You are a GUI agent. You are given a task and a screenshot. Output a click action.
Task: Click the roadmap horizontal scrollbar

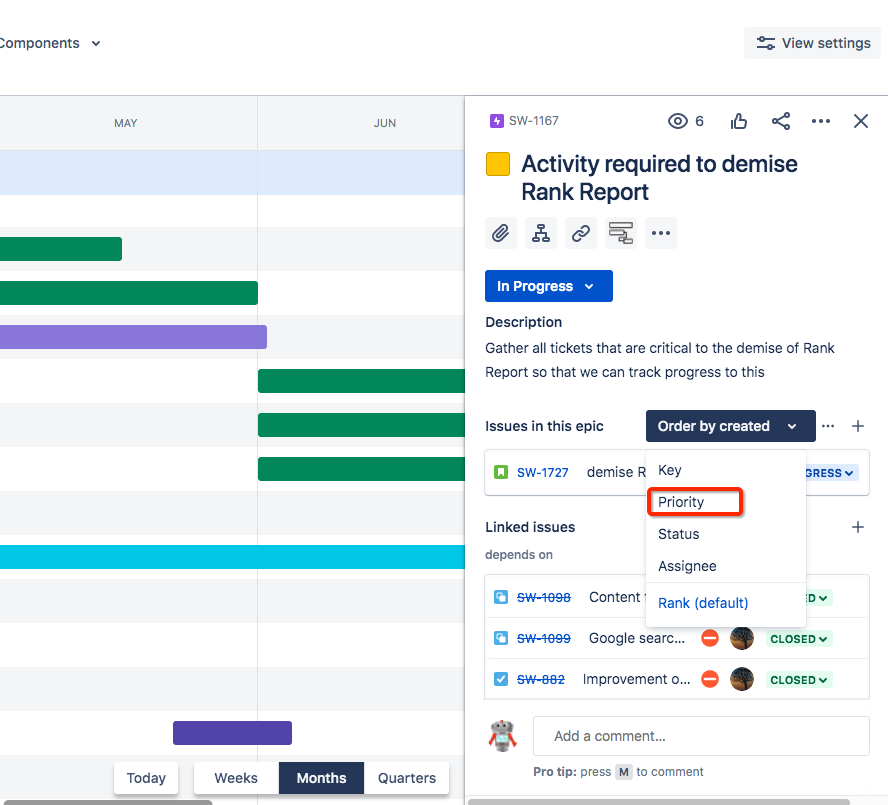pyautogui.click(x=108, y=802)
